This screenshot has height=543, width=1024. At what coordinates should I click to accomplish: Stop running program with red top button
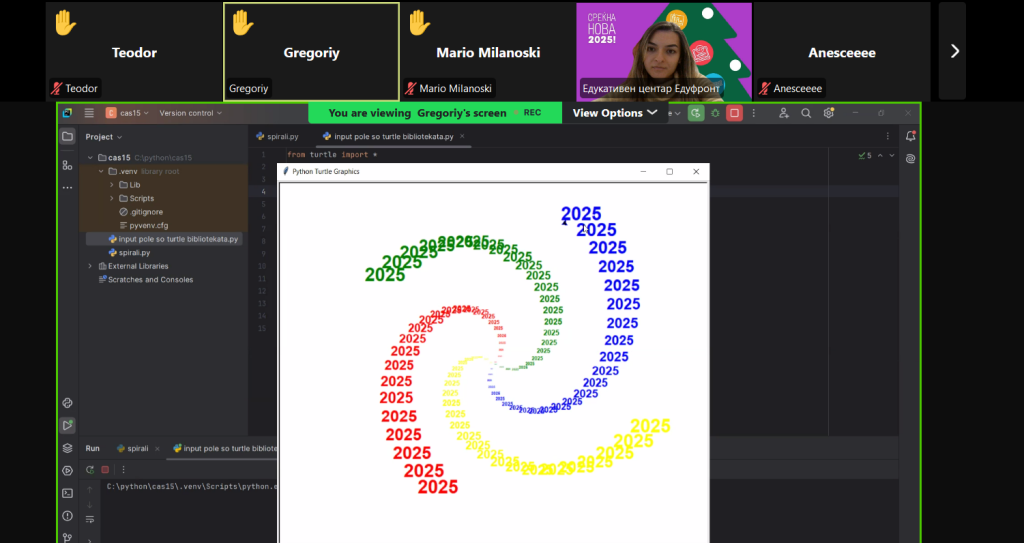735,113
